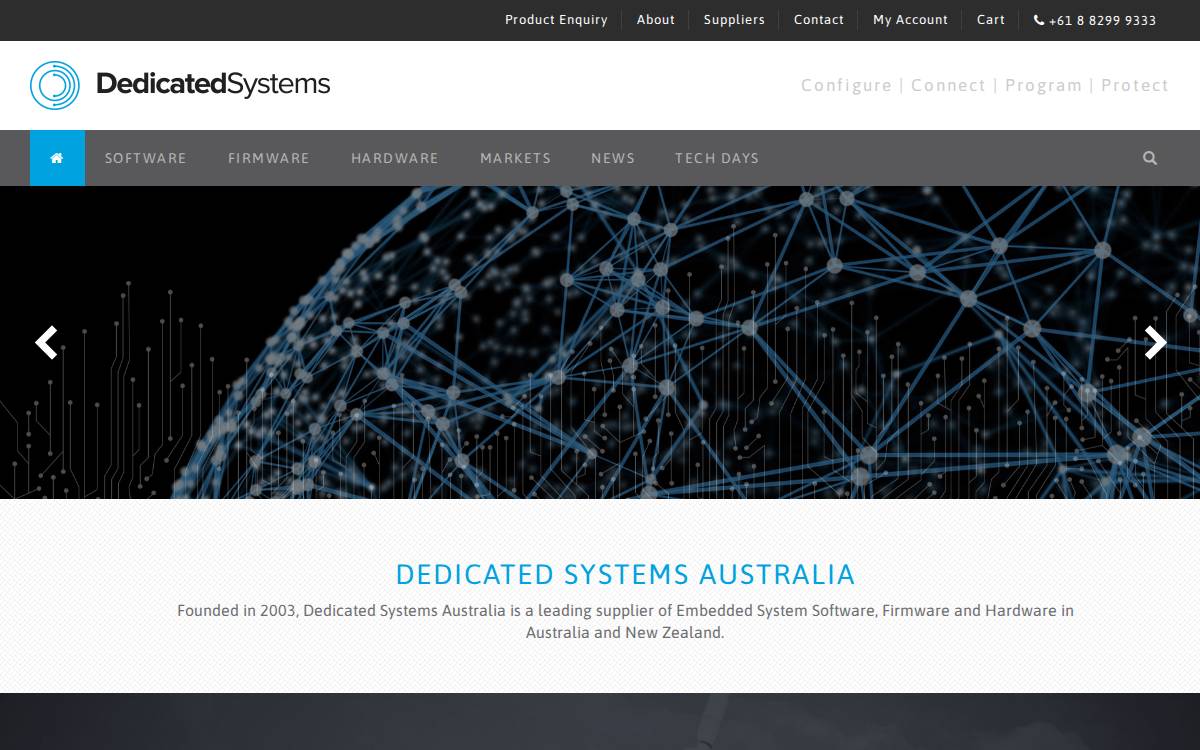Click the home icon in navigation bar

point(57,158)
